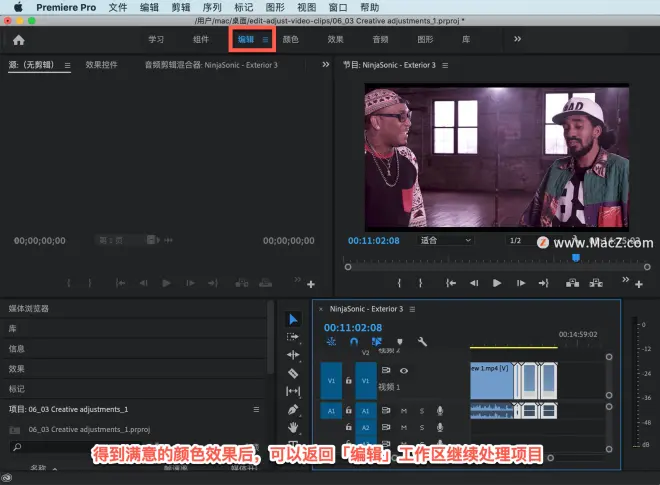This screenshot has width=660, height=485.
Task: Mark In in the Program monitor
Action: click(399, 283)
